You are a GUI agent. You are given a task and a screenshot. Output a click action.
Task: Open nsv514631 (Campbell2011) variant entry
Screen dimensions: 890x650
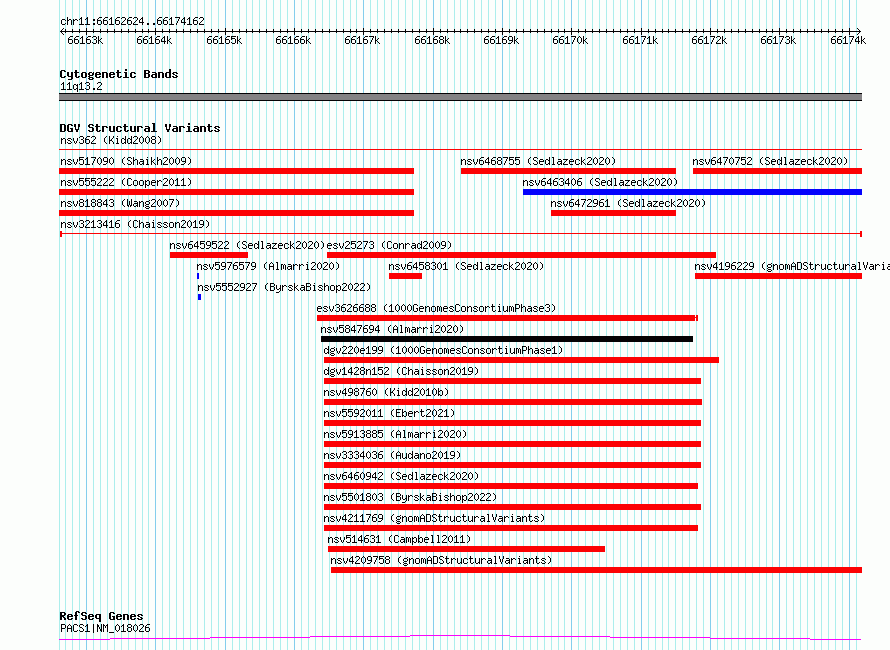[399, 539]
